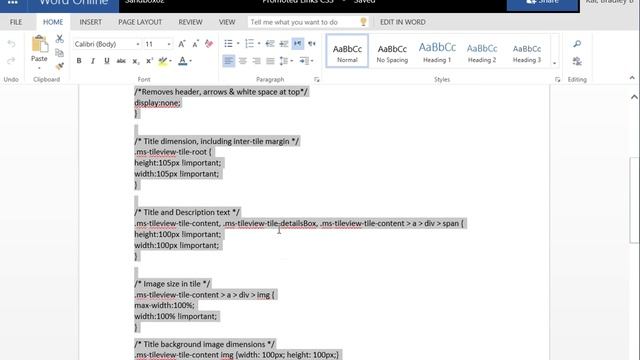Toggle Underline formatting
Image resolution: width=640 pixels, height=360 pixels.
click(107, 61)
